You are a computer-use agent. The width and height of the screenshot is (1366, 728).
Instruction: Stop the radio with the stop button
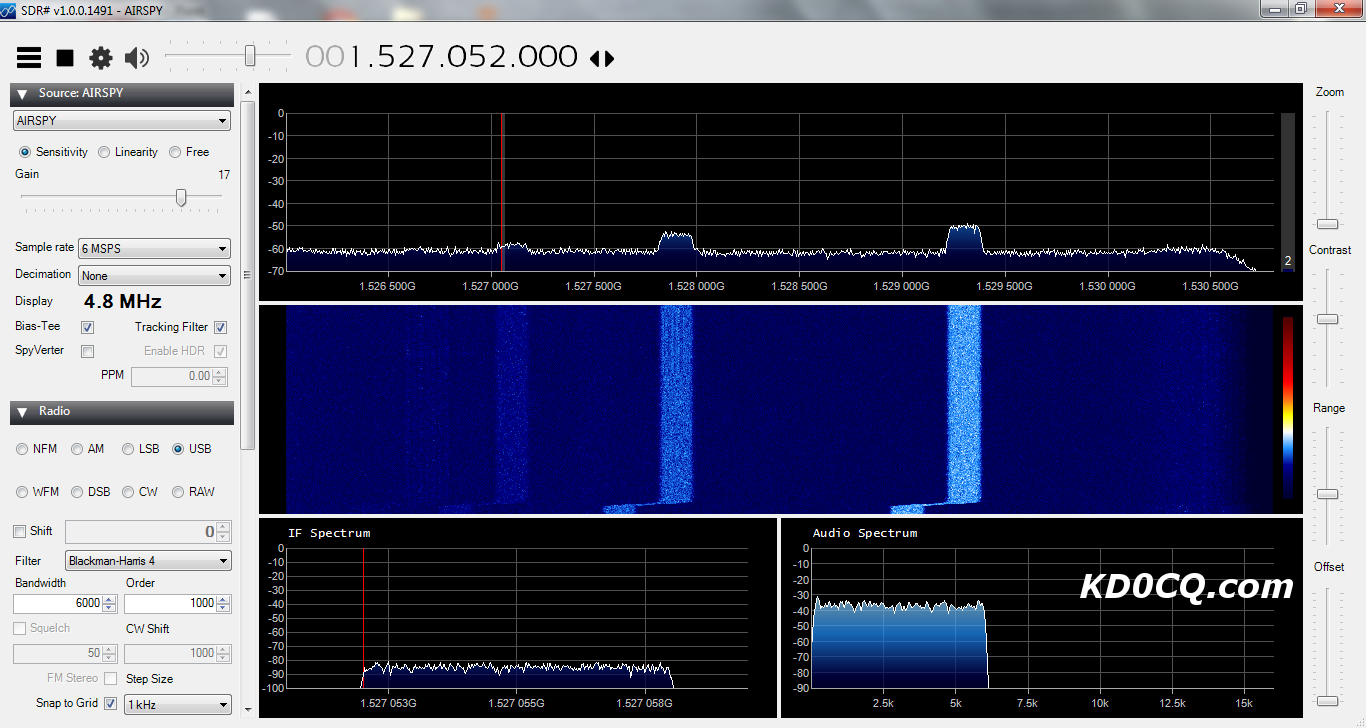pyautogui.click(x=65, y=58)
